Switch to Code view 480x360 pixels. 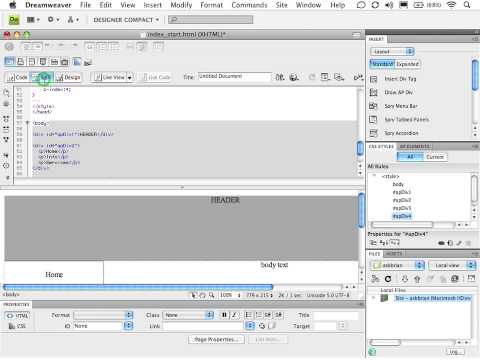(17, 77)
